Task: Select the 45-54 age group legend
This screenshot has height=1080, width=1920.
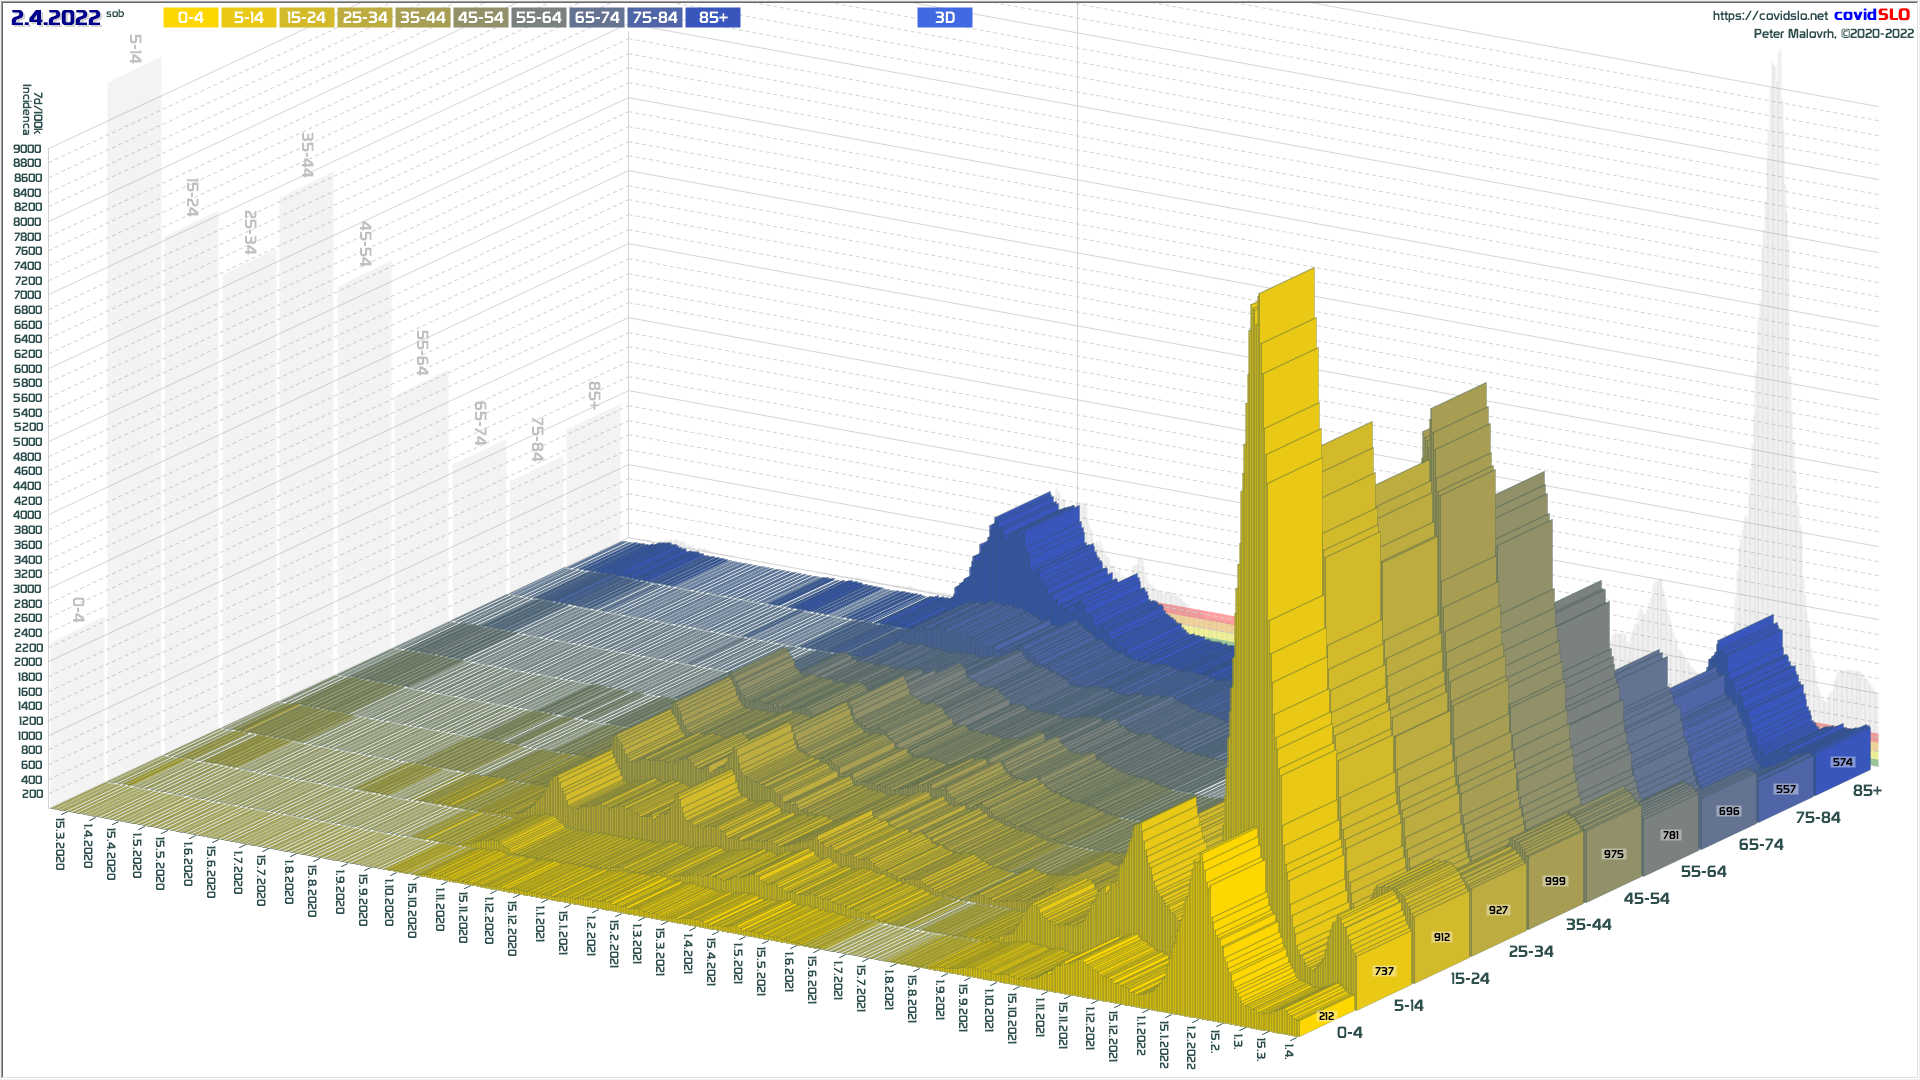Action: [480, 18]
